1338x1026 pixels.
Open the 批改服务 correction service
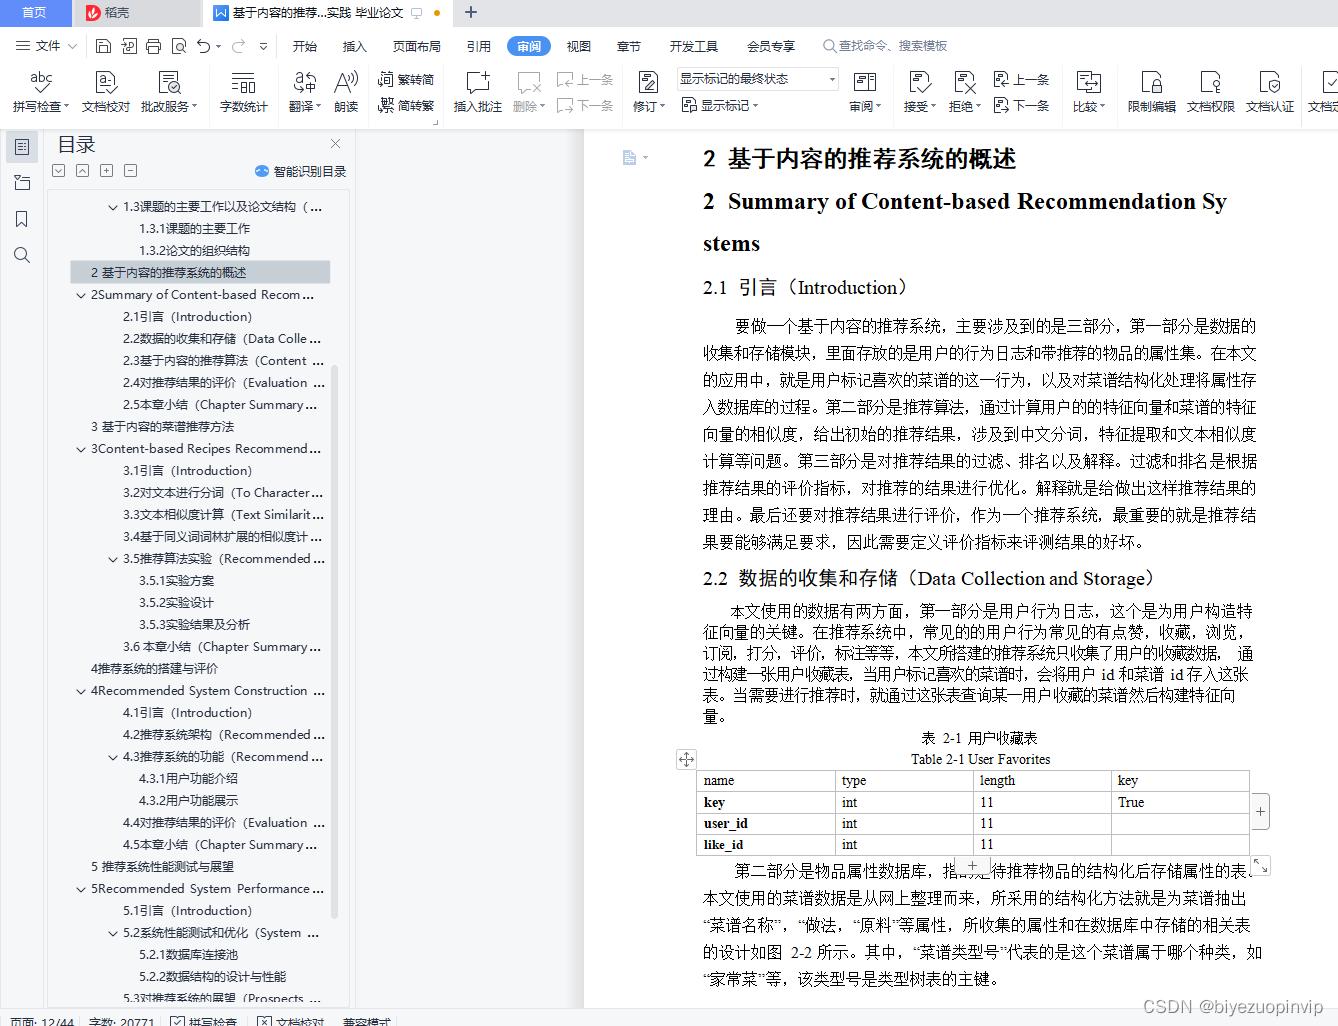pyautogui.click(x=169, y=91)
